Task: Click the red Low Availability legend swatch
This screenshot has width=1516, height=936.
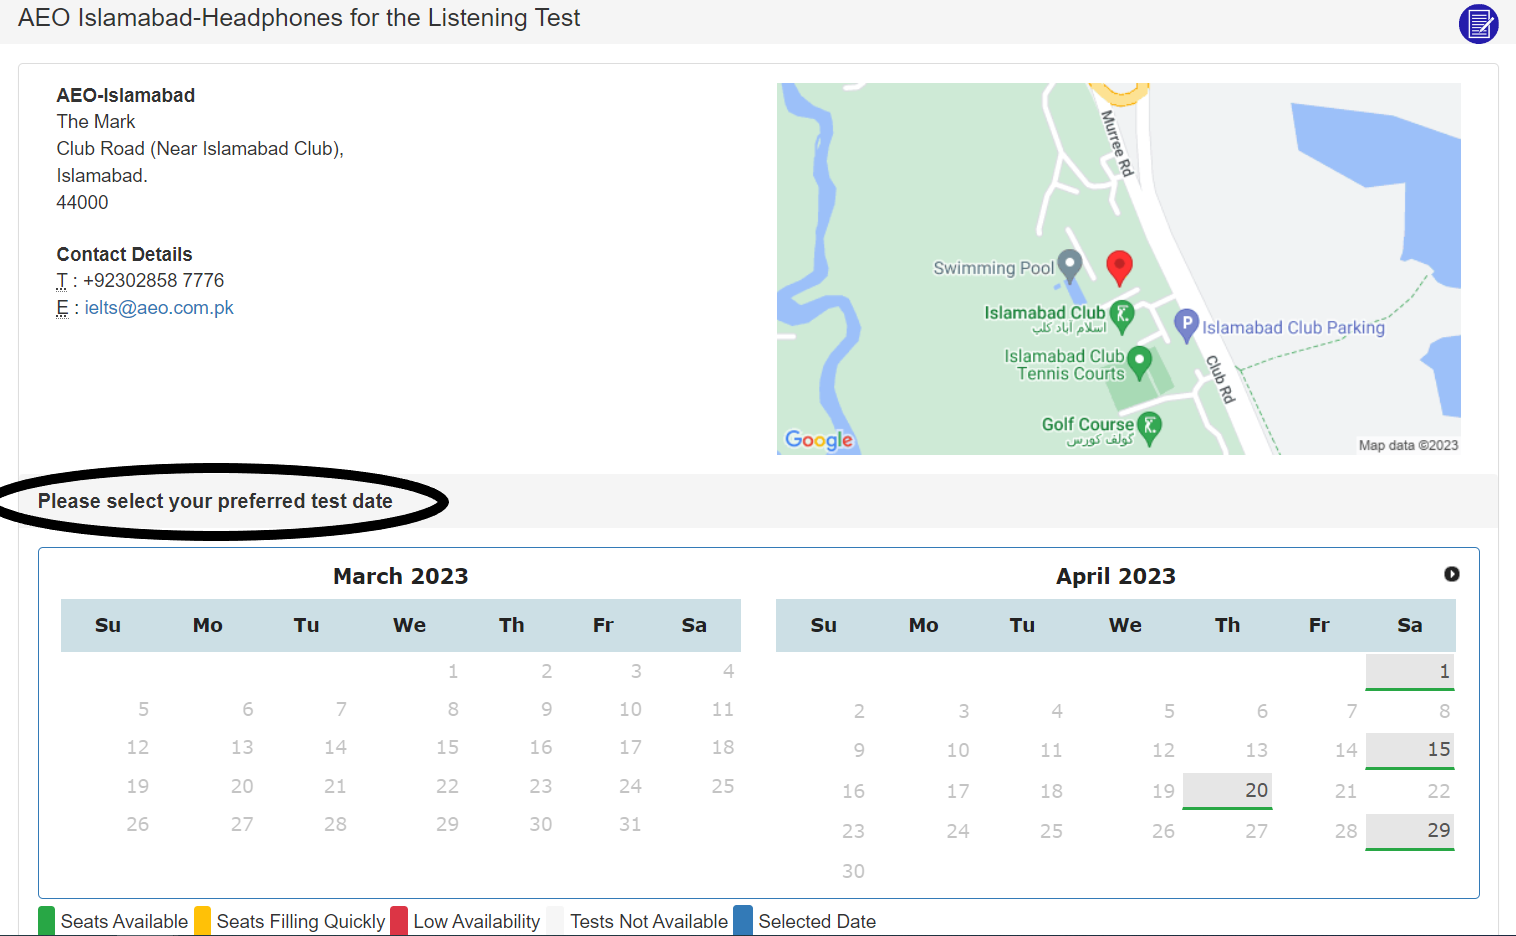Action: pos(399,921)
